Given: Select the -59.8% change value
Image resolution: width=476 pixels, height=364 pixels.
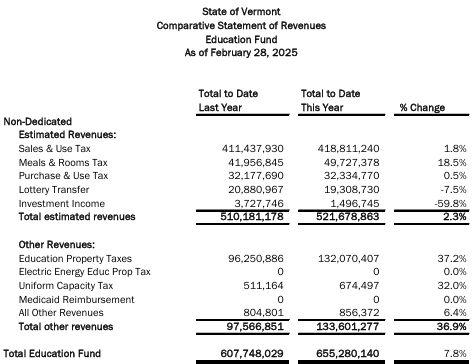Looking at the screenshot, I should [451, 203].
